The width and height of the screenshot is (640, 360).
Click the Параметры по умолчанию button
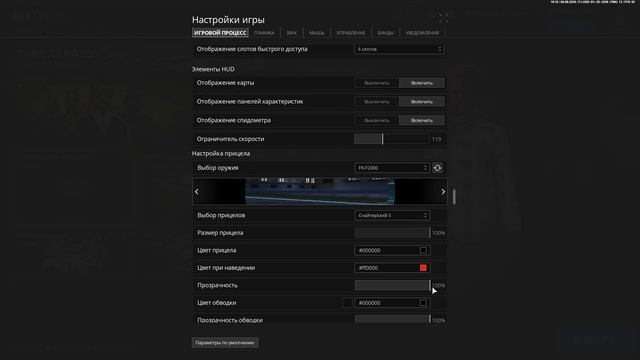coord(225,342)
